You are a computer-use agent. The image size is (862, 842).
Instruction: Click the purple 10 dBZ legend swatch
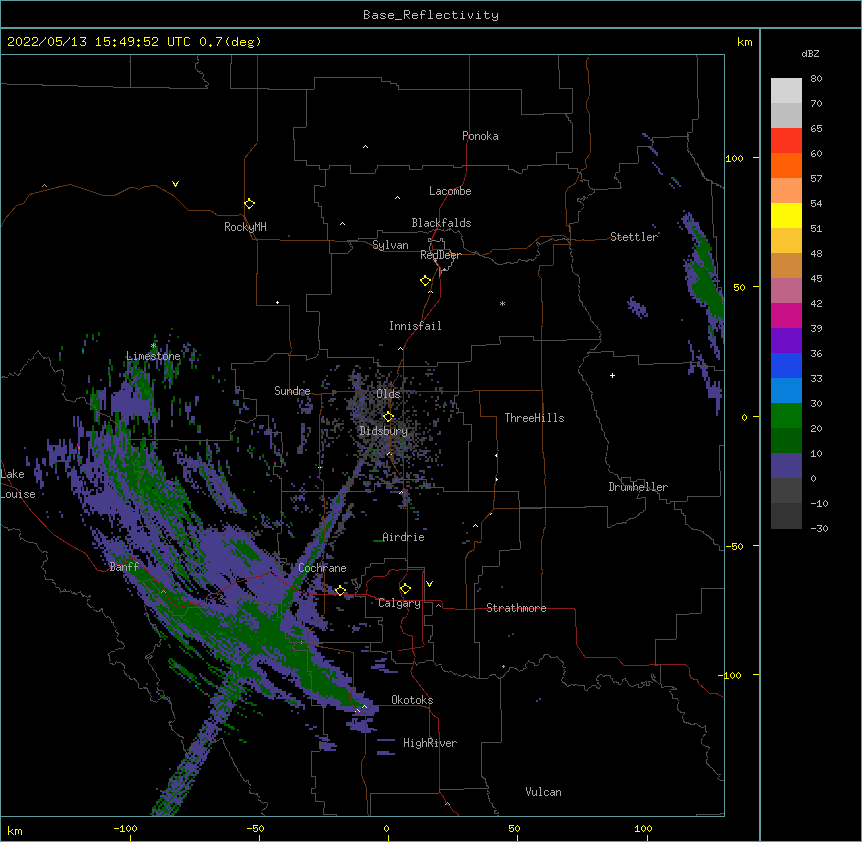786,466
